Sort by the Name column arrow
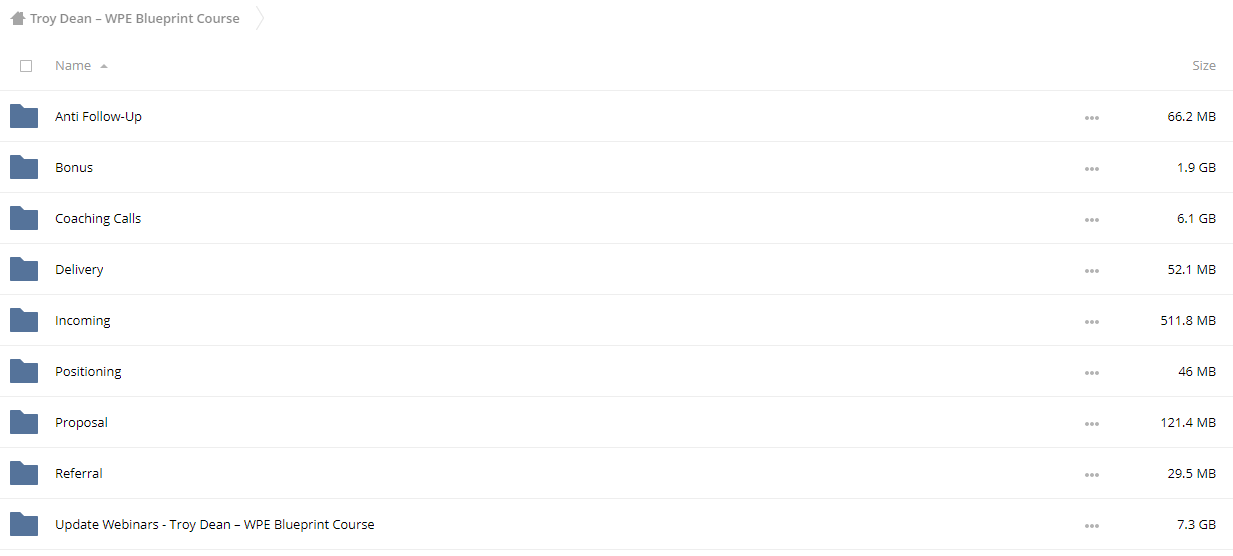Viewport: 1233px width, 556px height. click(x=104, y=66)
